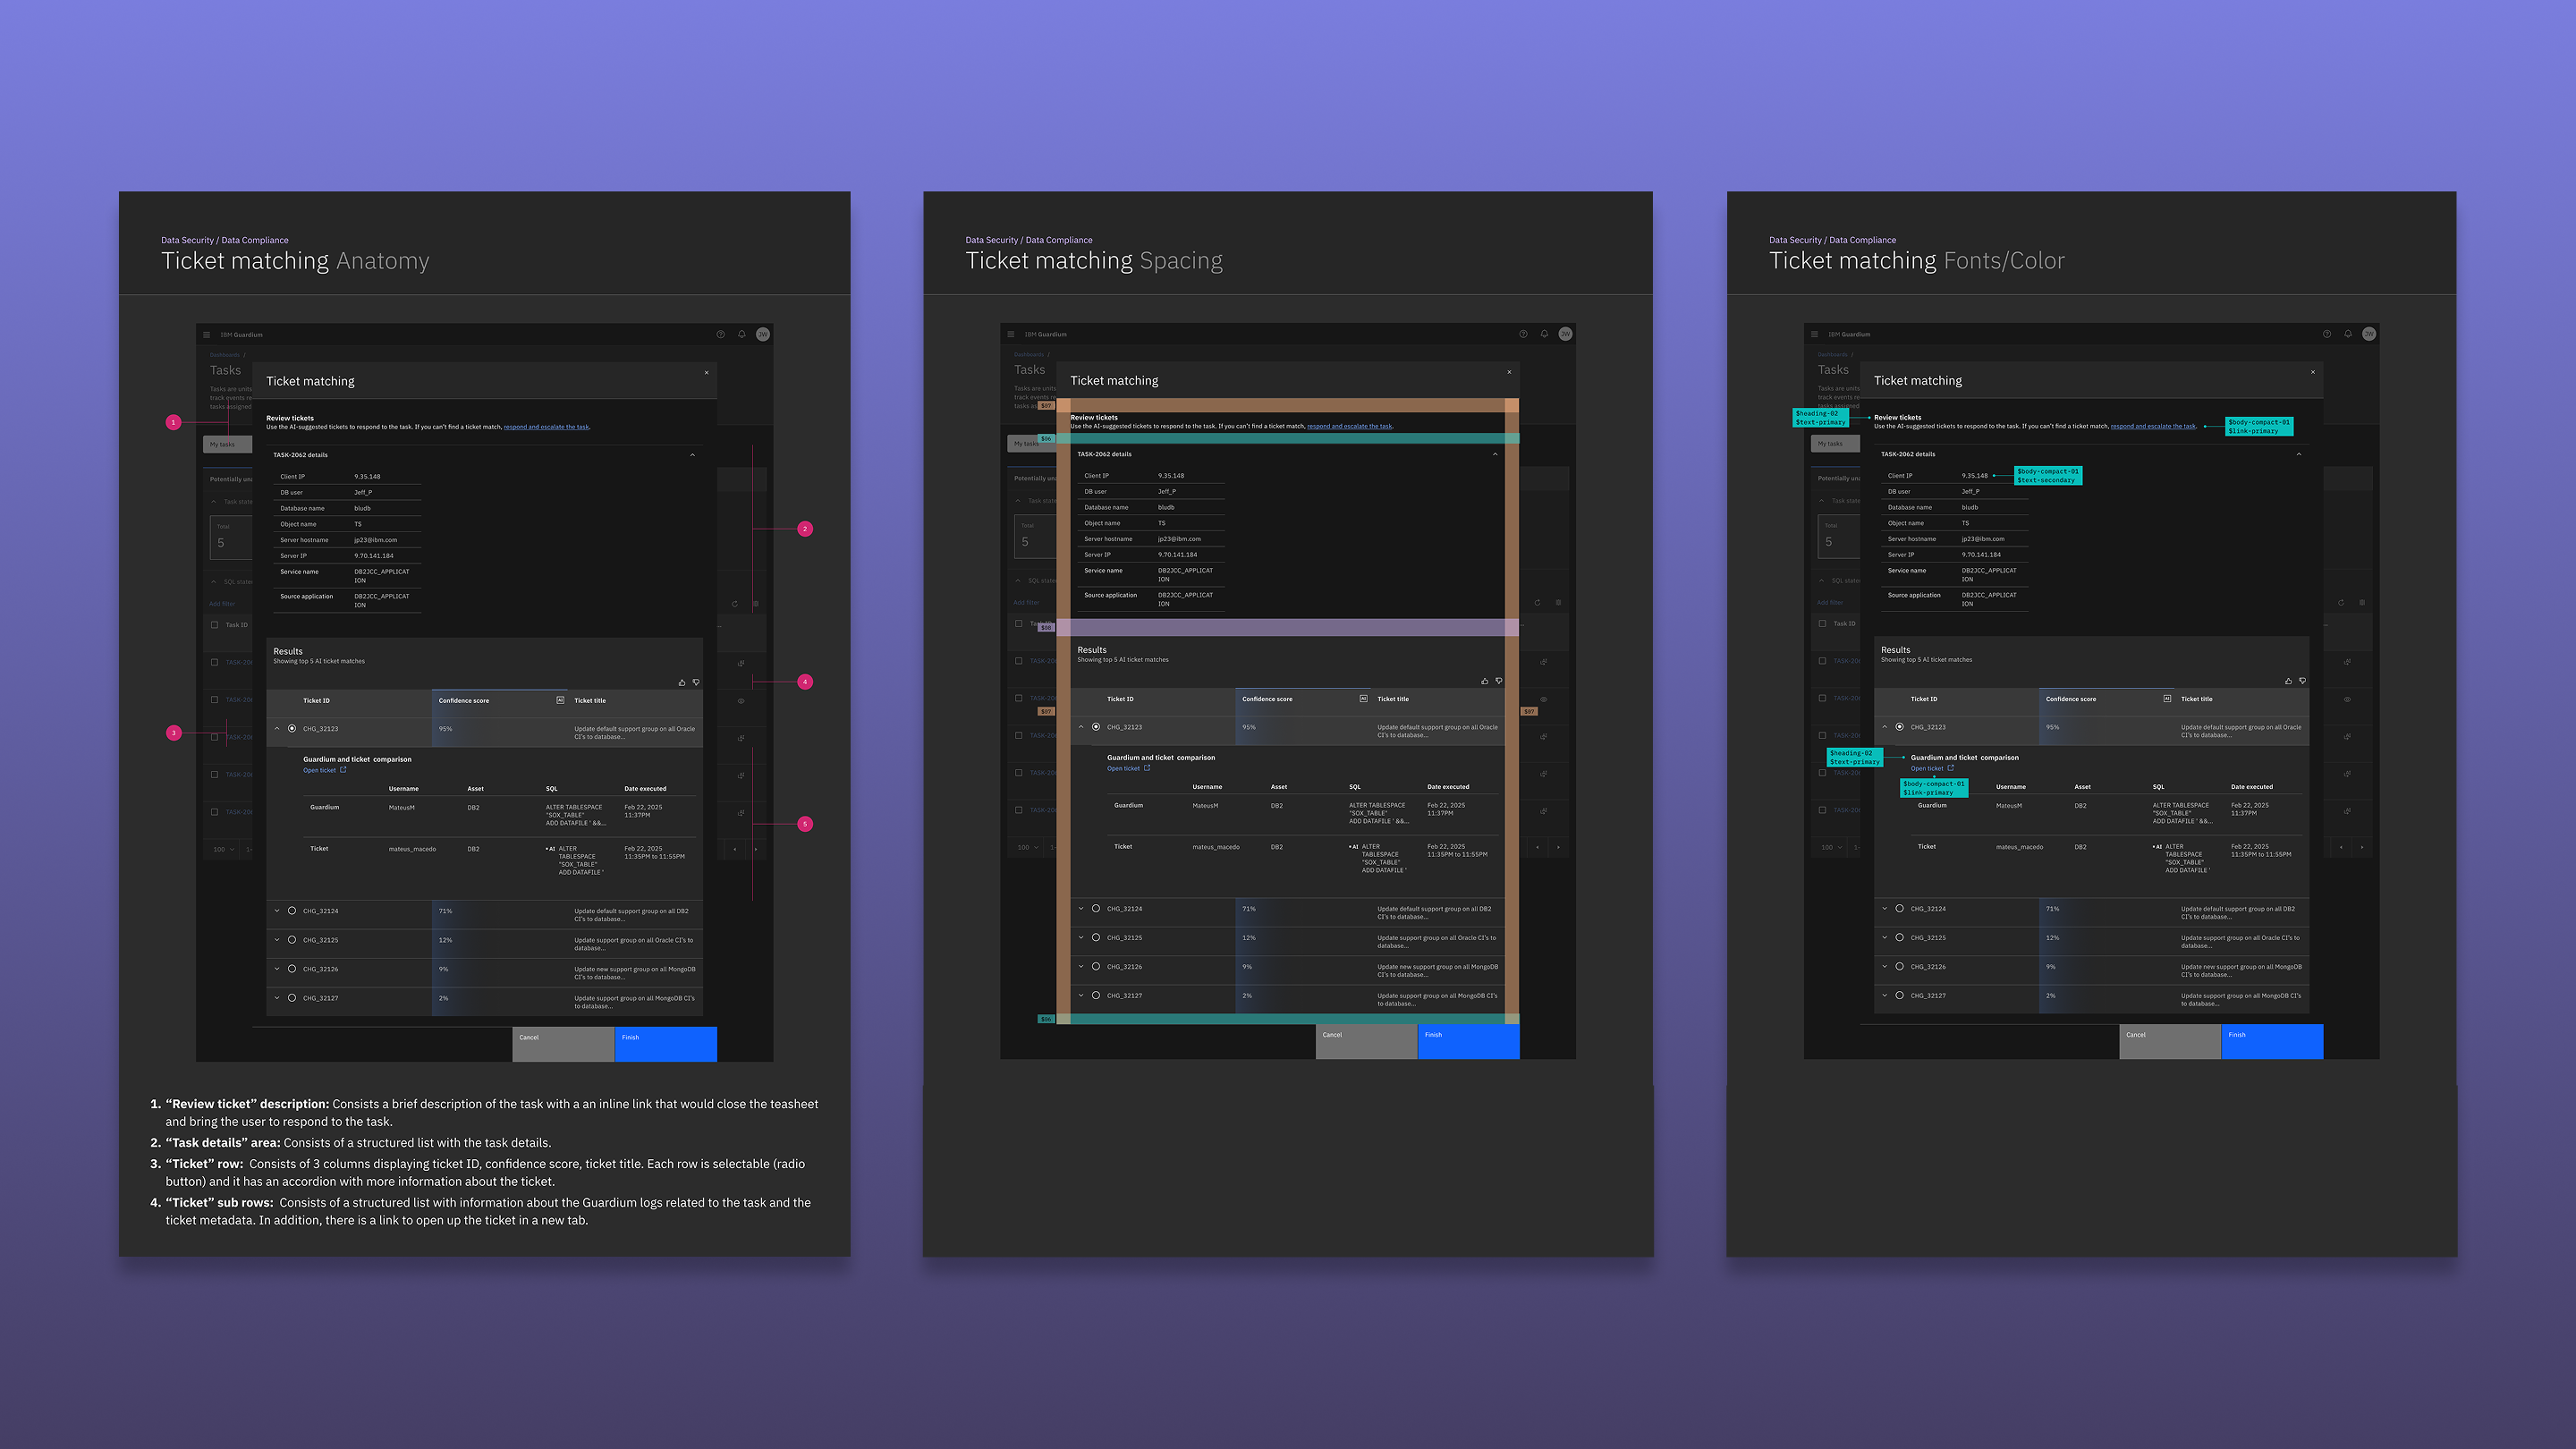This screenshot has height=1449, width=2576.
Task: Click the AI label icon in Anatomy's Confidence score header
Action: [560, 700]
